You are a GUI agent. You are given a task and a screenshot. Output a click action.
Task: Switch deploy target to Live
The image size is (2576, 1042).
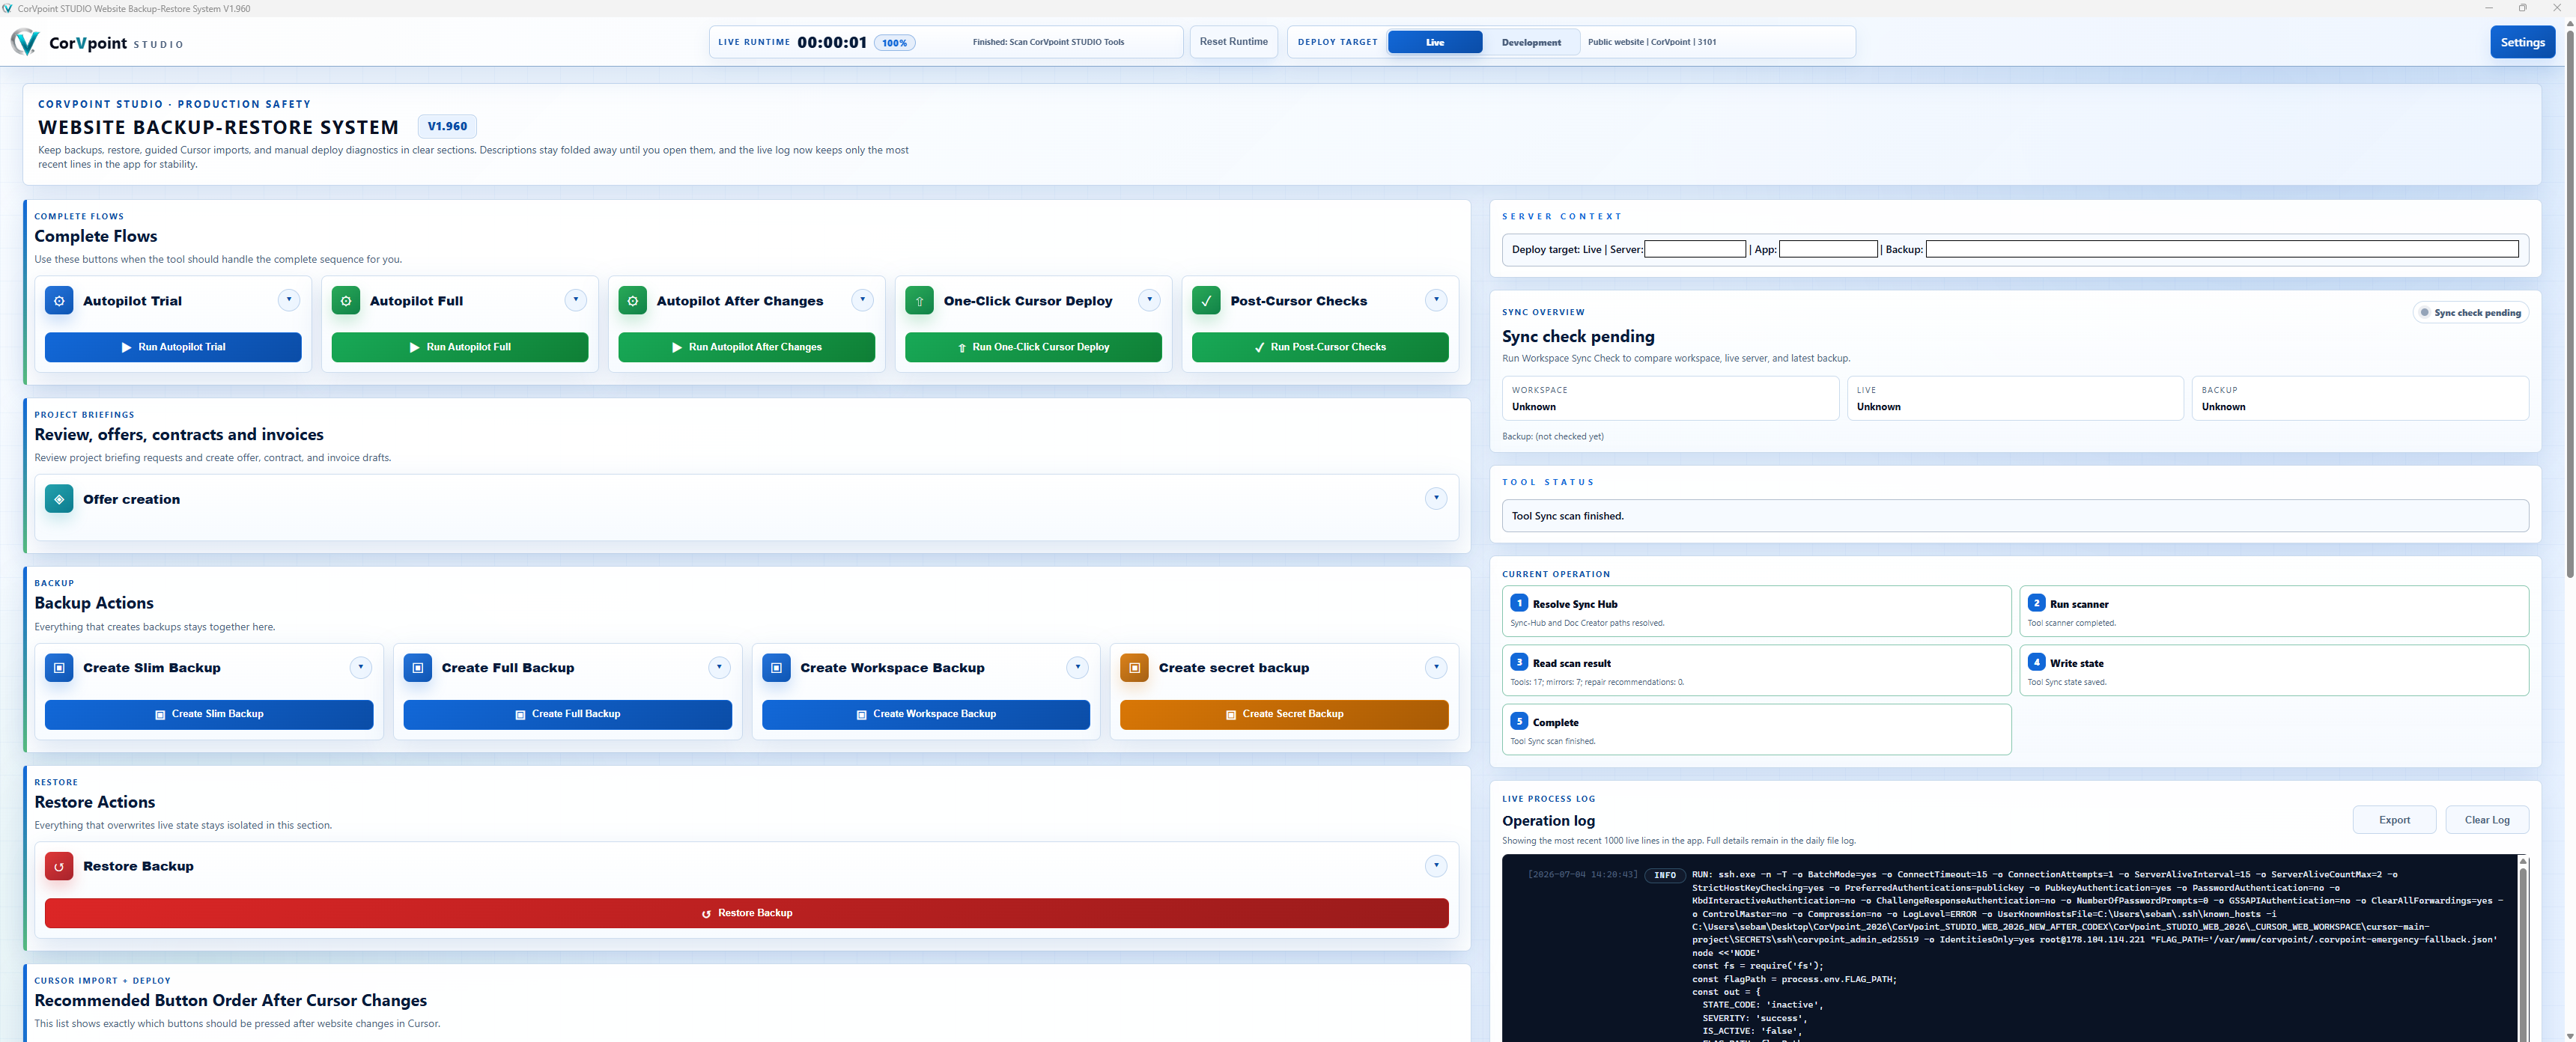(1435, 42)
